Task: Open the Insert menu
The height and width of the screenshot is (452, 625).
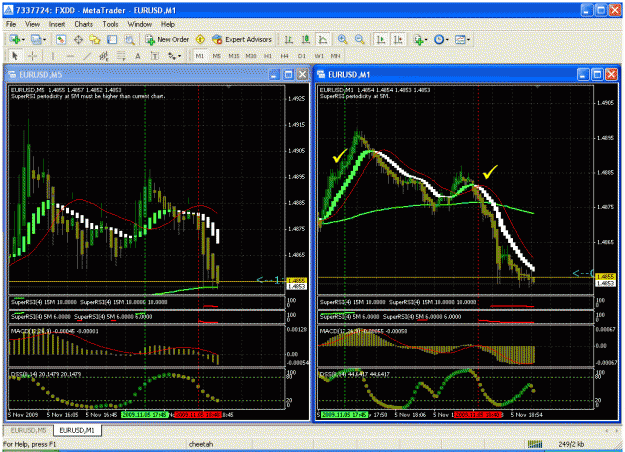Action: 57,24
